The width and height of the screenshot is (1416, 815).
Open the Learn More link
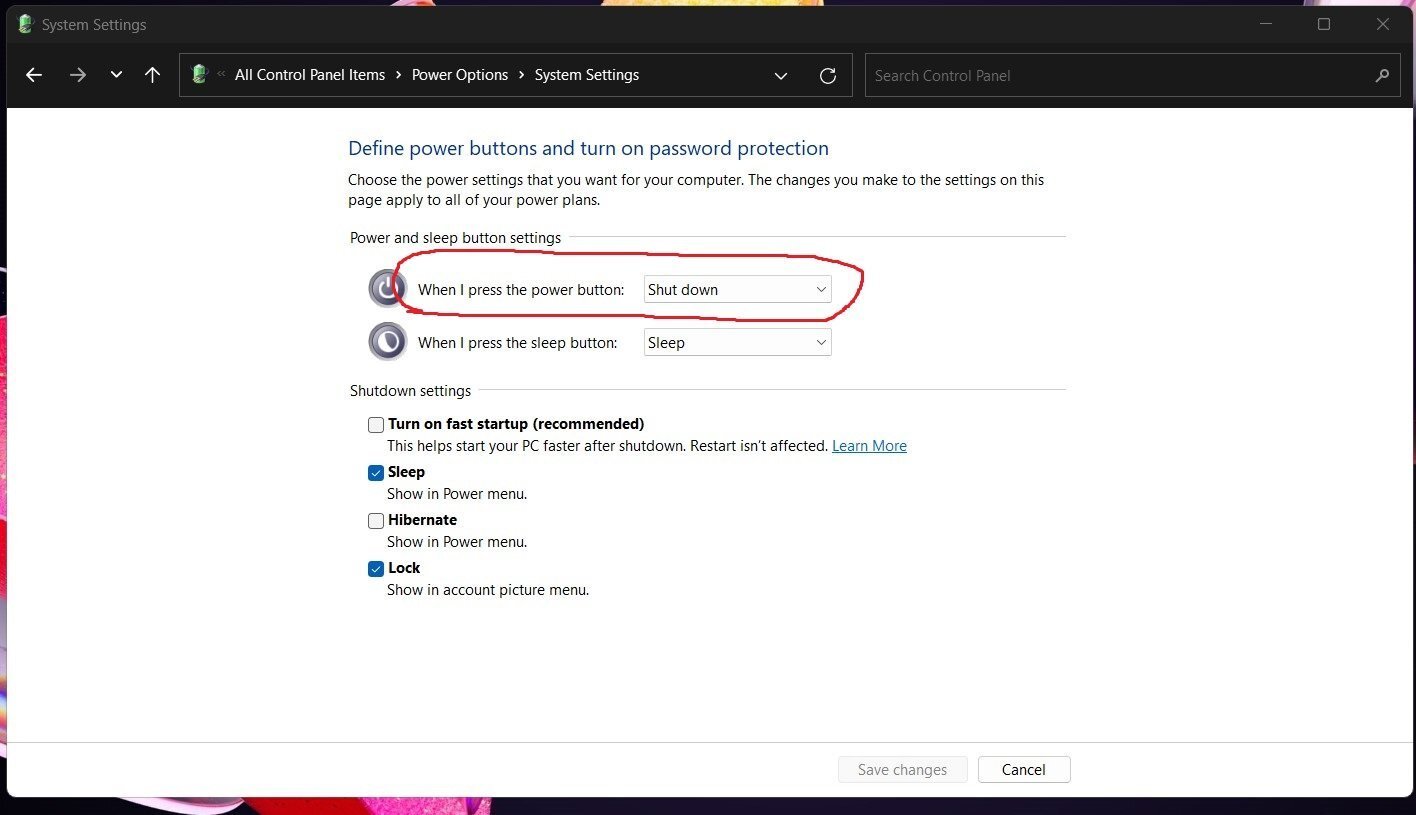coord(869,446)
